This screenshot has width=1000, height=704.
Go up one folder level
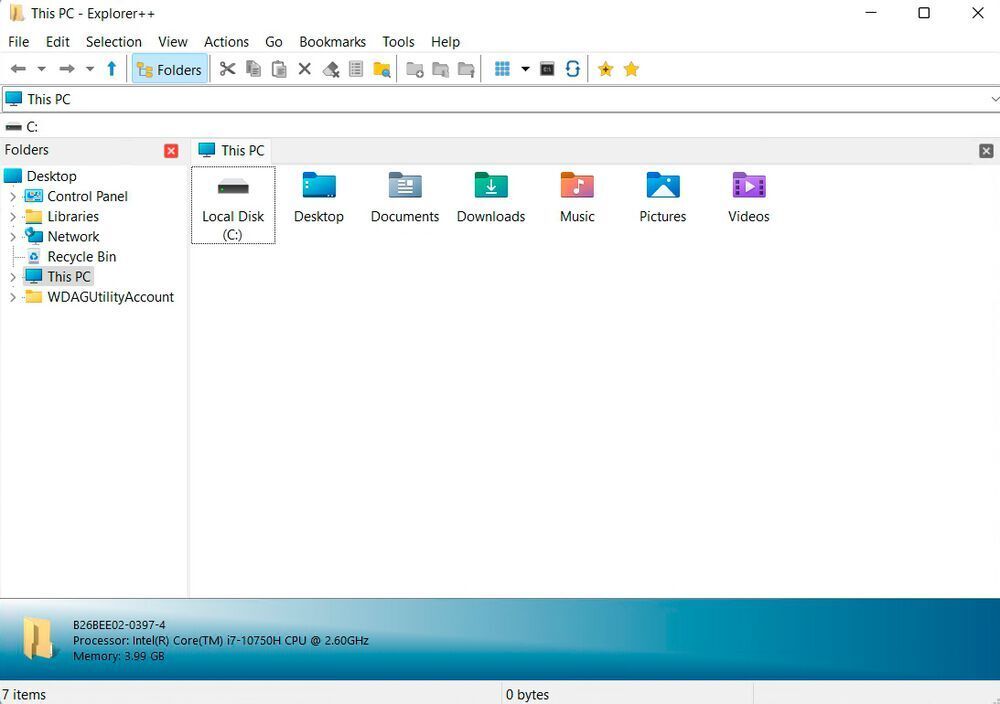tap(112, 69)
